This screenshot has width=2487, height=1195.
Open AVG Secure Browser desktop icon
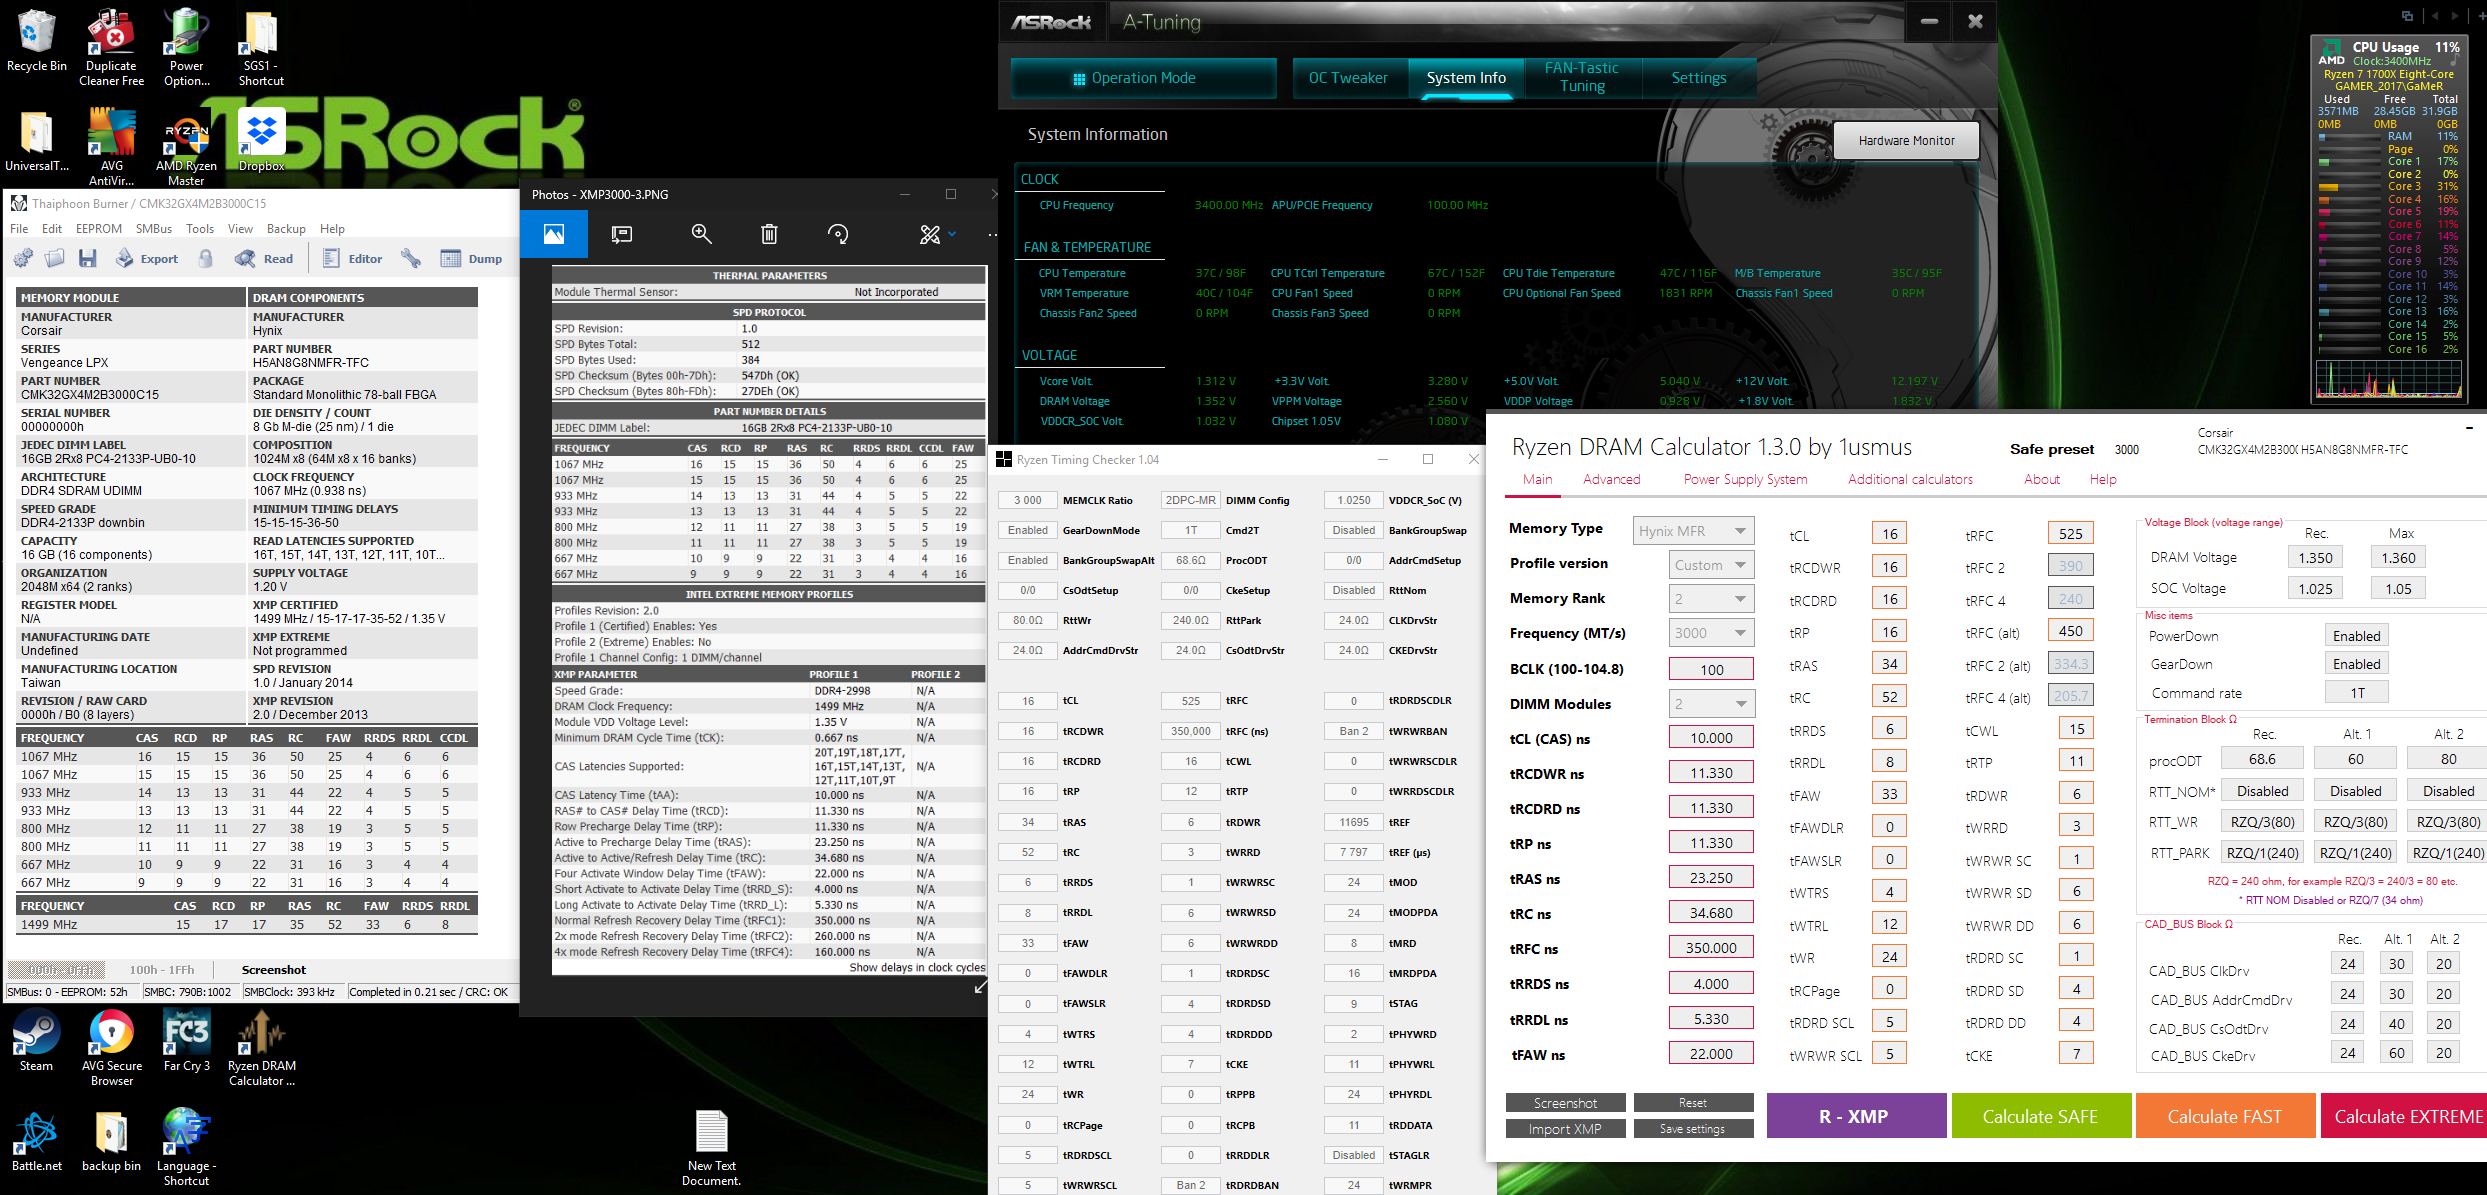coord(112,1048)
